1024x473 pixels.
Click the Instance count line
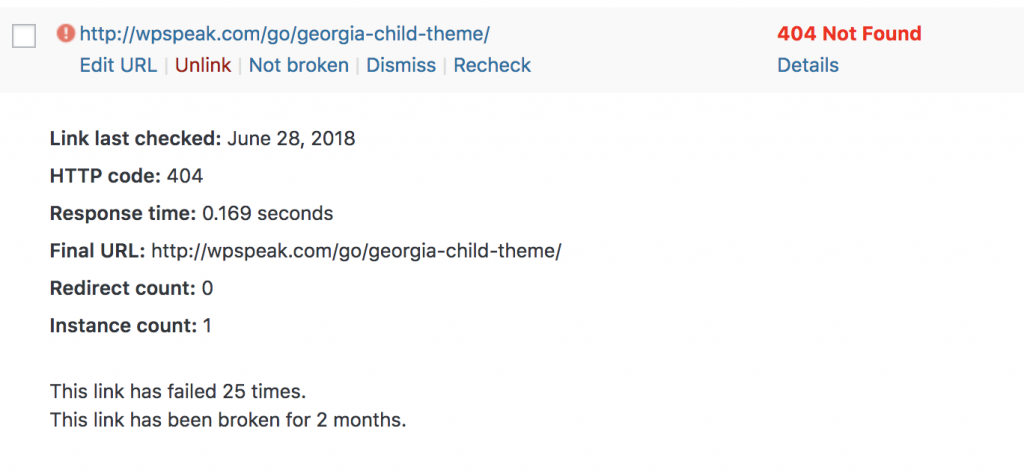pos(131,325)
